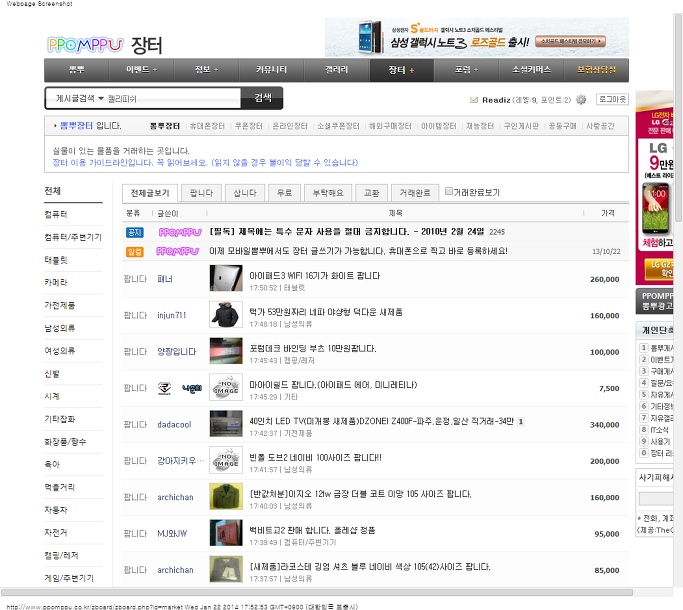This screenshot has height=610, width=683.
Task: Select the 시계 sidebar category
Action: 52,396
